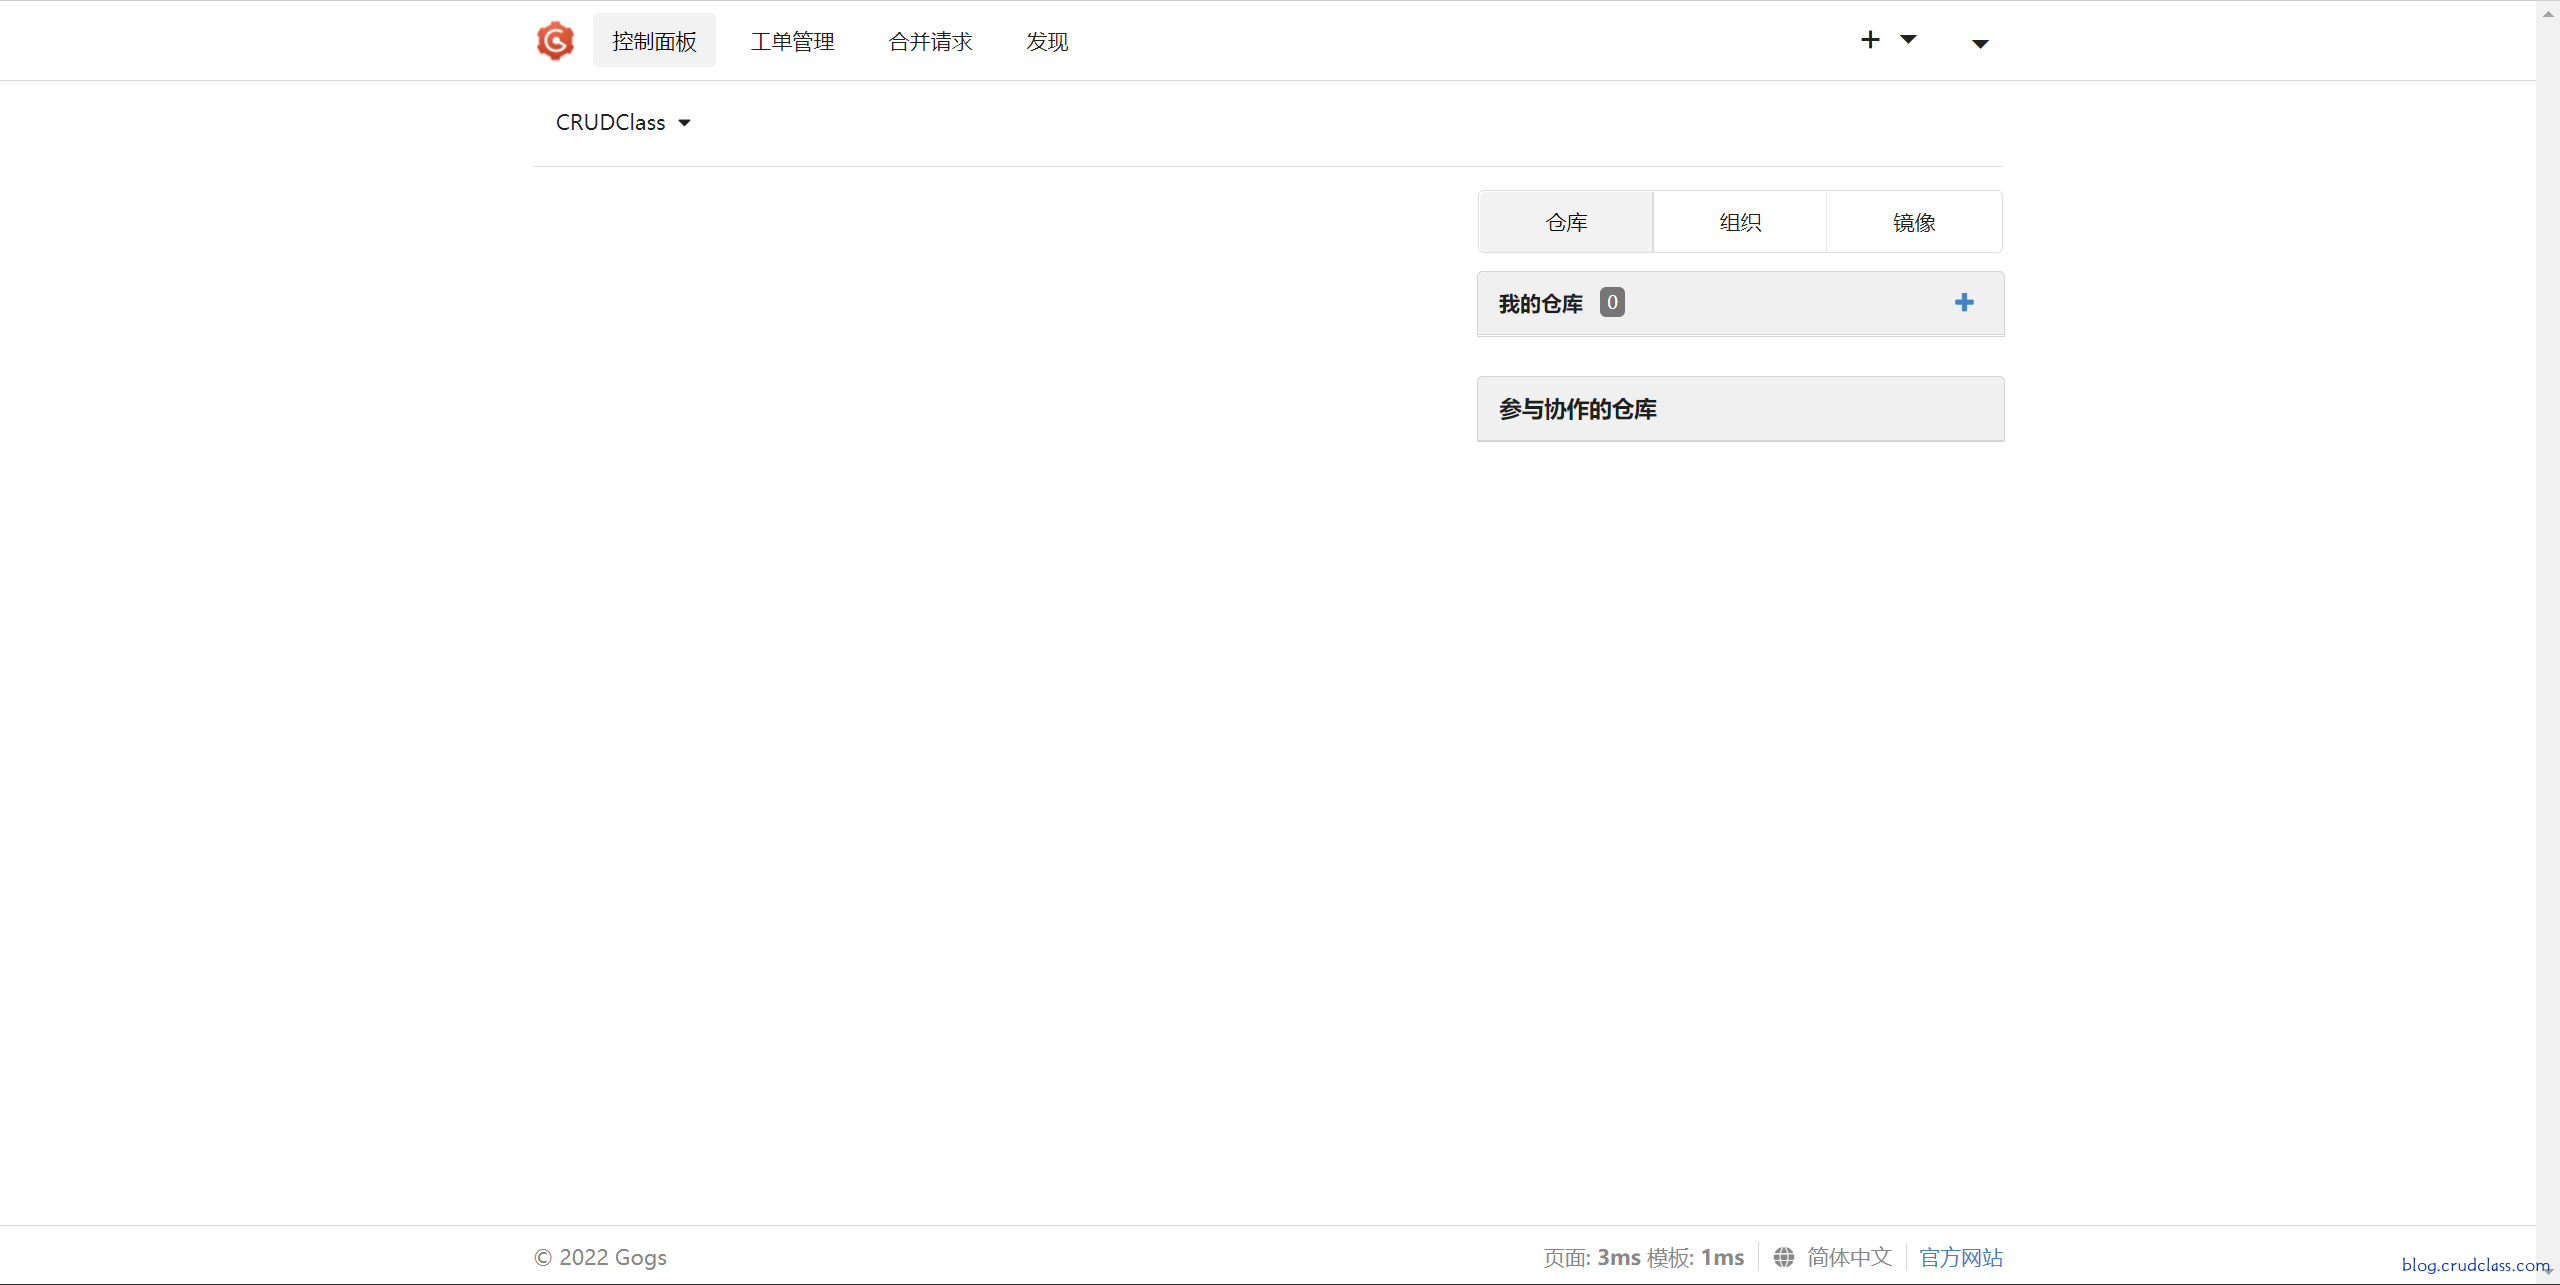Click the repository count badge showing 0
Viewport: 2560px width, 1285px height.
click(x=1611, y=302)
